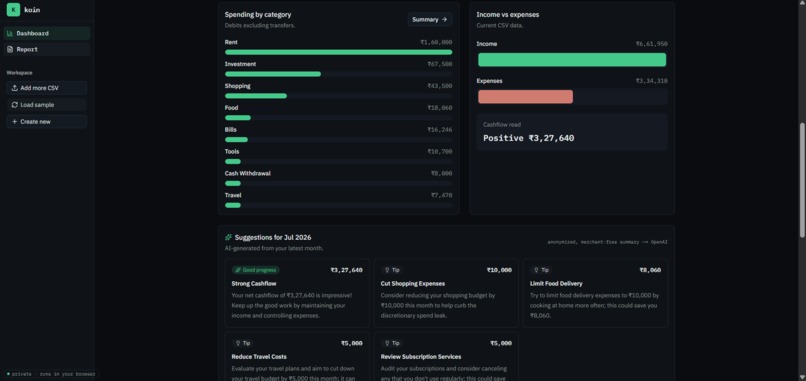Click the plus icon beside Create new
Screen dimensions: 806x381
(x=14, y=122)
